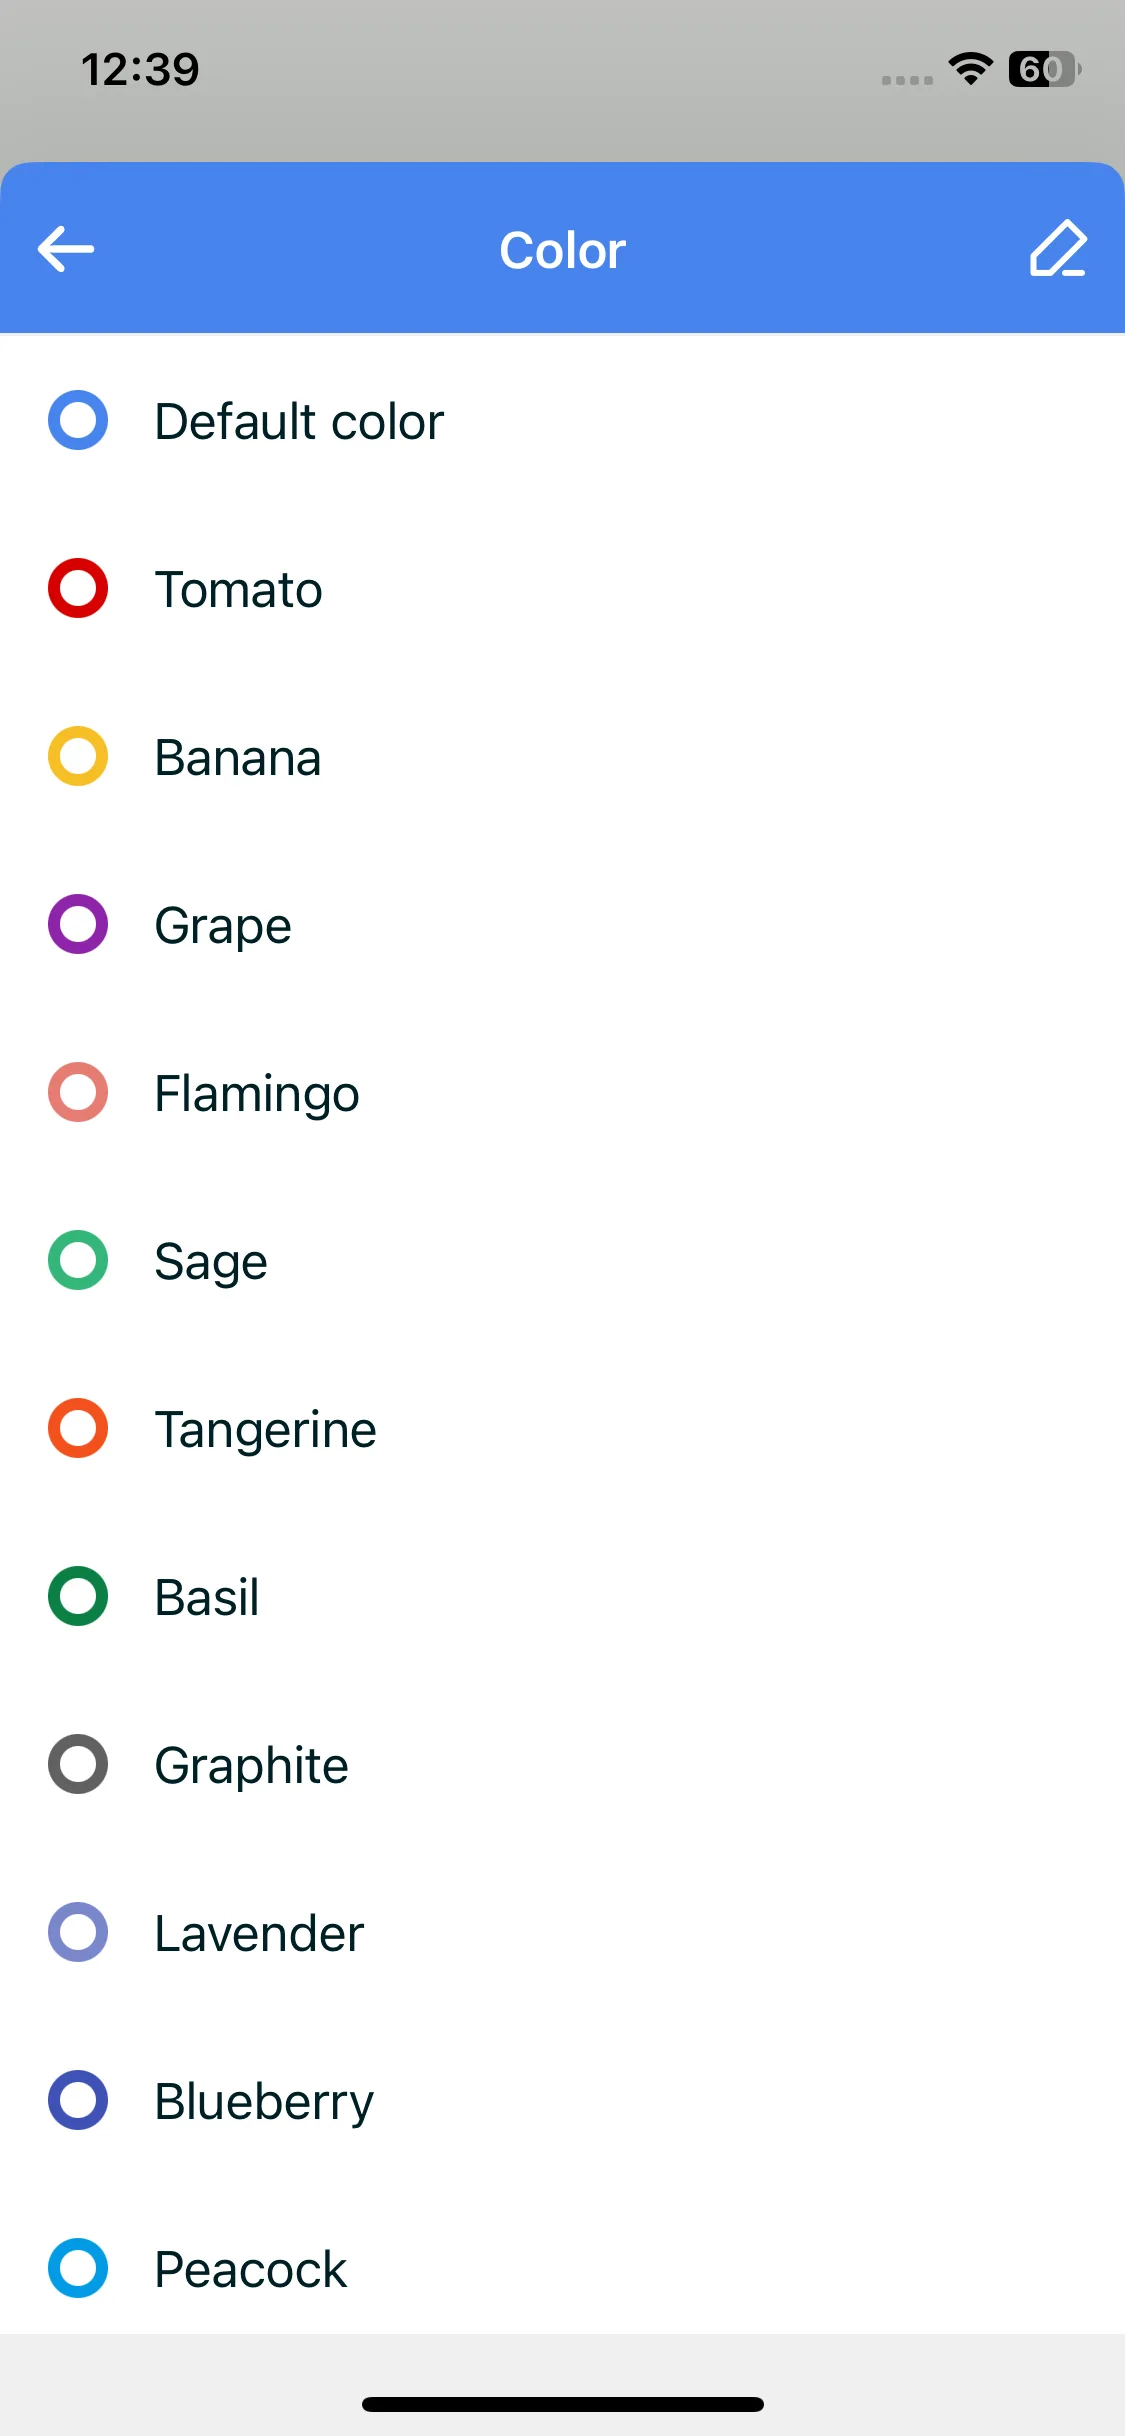Tap the Blueberry option text
Screen dimensions: 1125x2436
pos(264,2101)
